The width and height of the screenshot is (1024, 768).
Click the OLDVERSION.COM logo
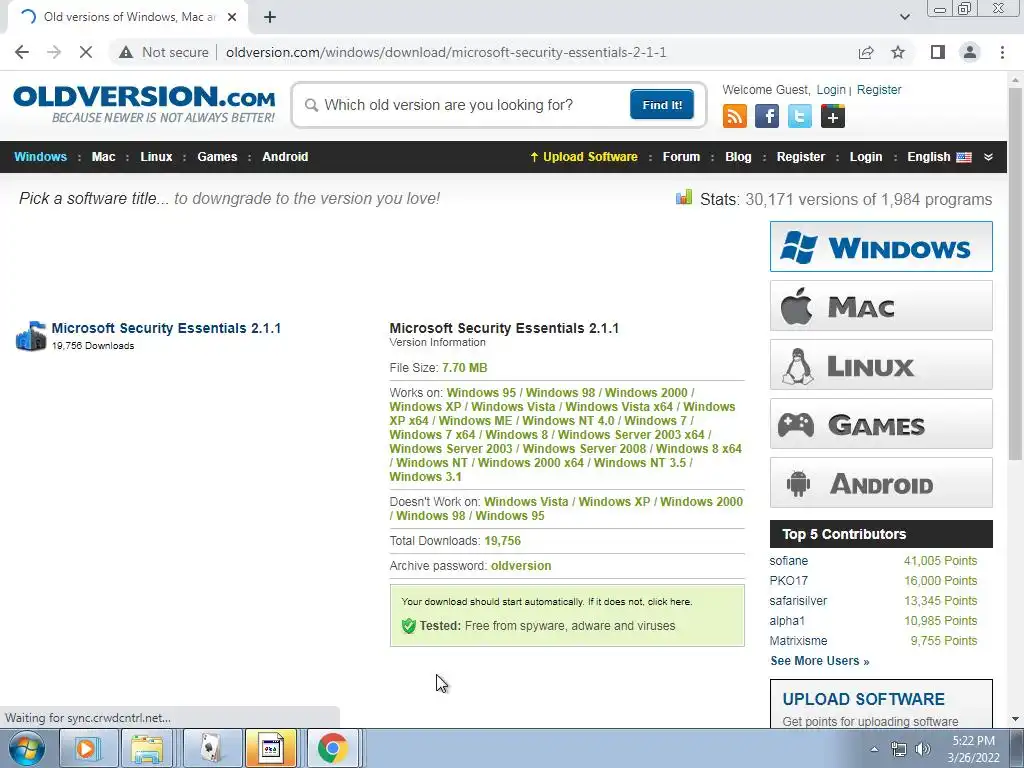pyautogui.click(x=144, y=103)
